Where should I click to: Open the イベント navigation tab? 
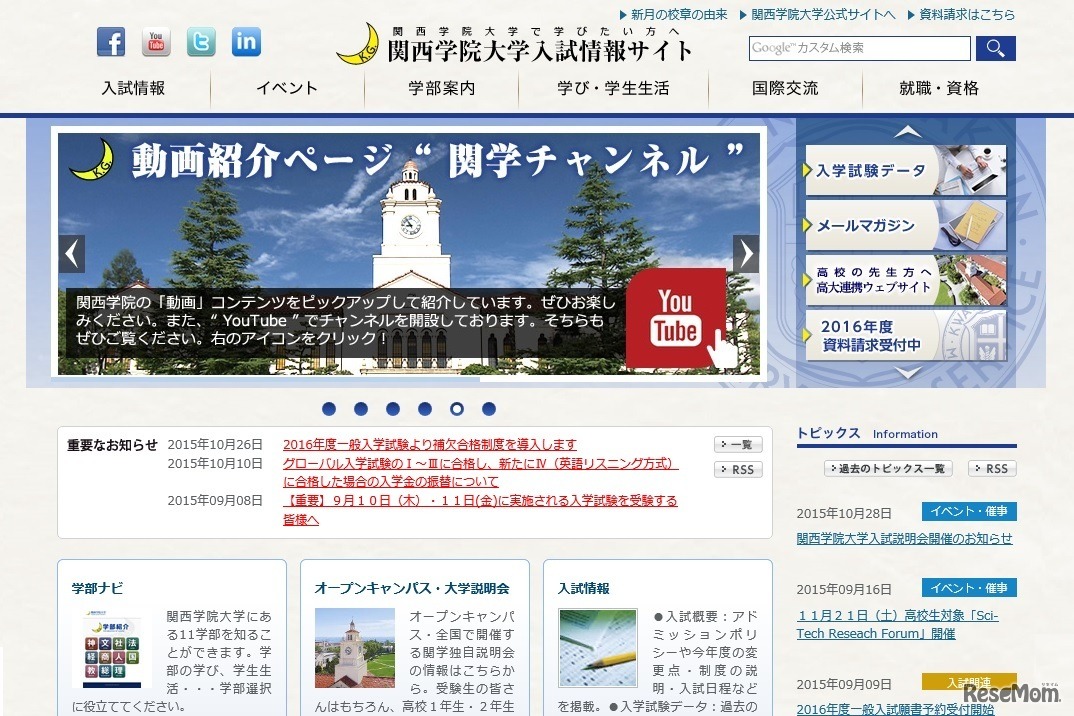[x=286, y=89]
